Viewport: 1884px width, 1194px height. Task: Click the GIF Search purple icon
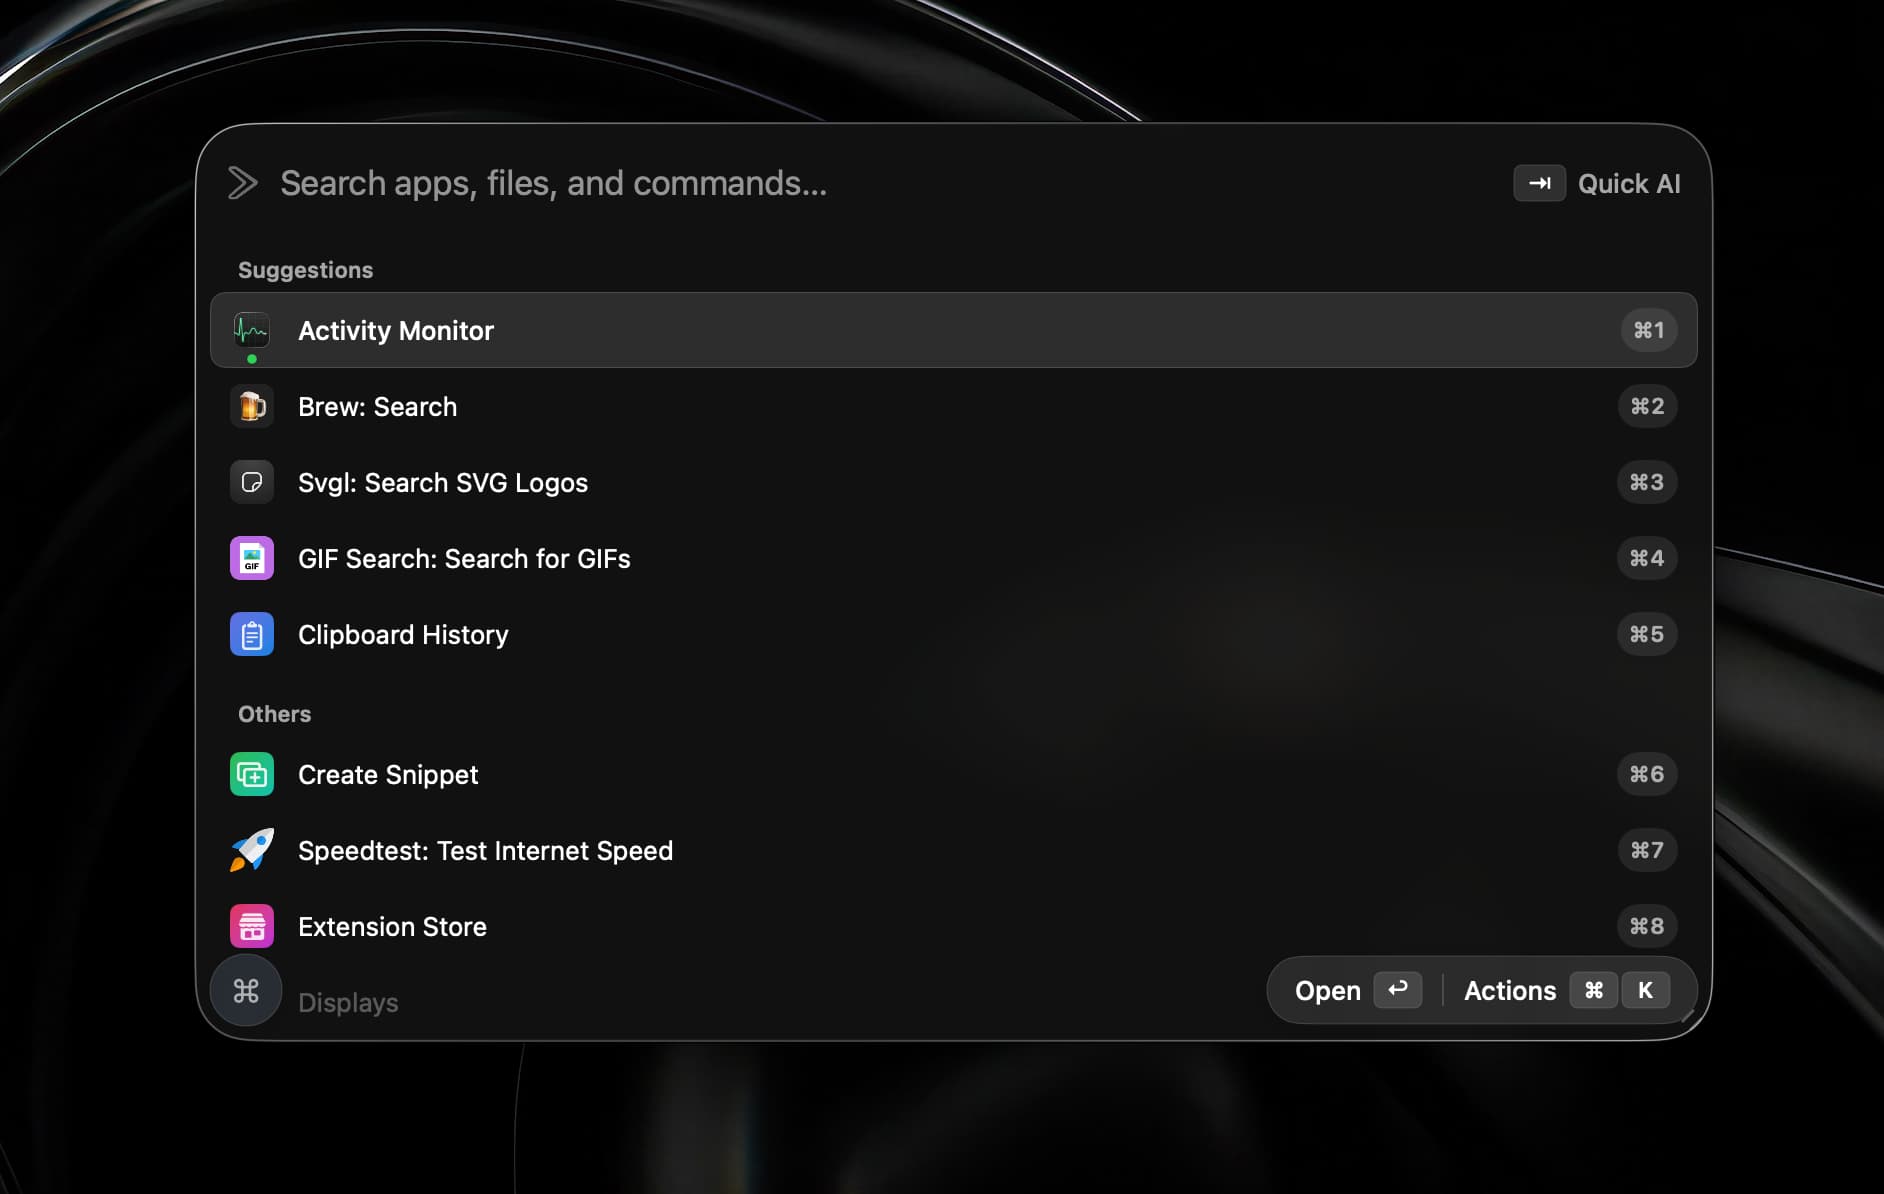point(252,558)
